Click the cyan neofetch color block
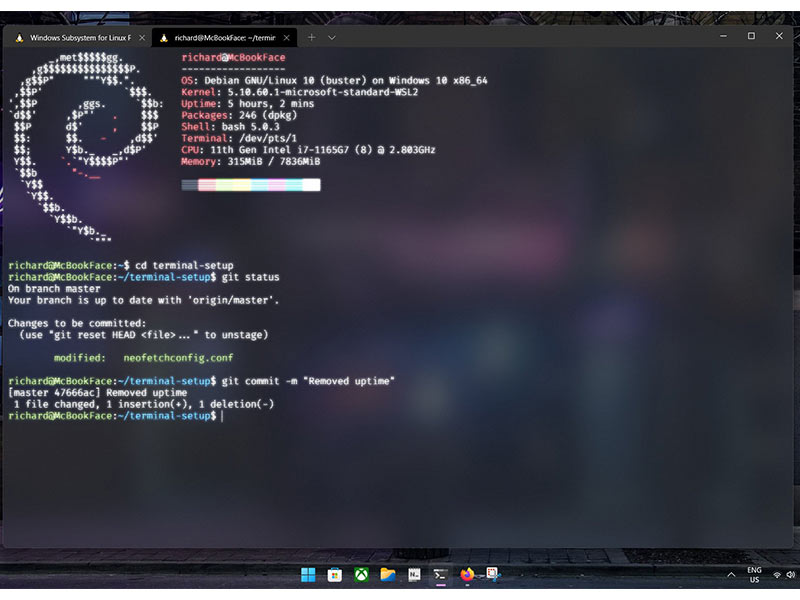This screenshot has height=600, width=800. 294,185
